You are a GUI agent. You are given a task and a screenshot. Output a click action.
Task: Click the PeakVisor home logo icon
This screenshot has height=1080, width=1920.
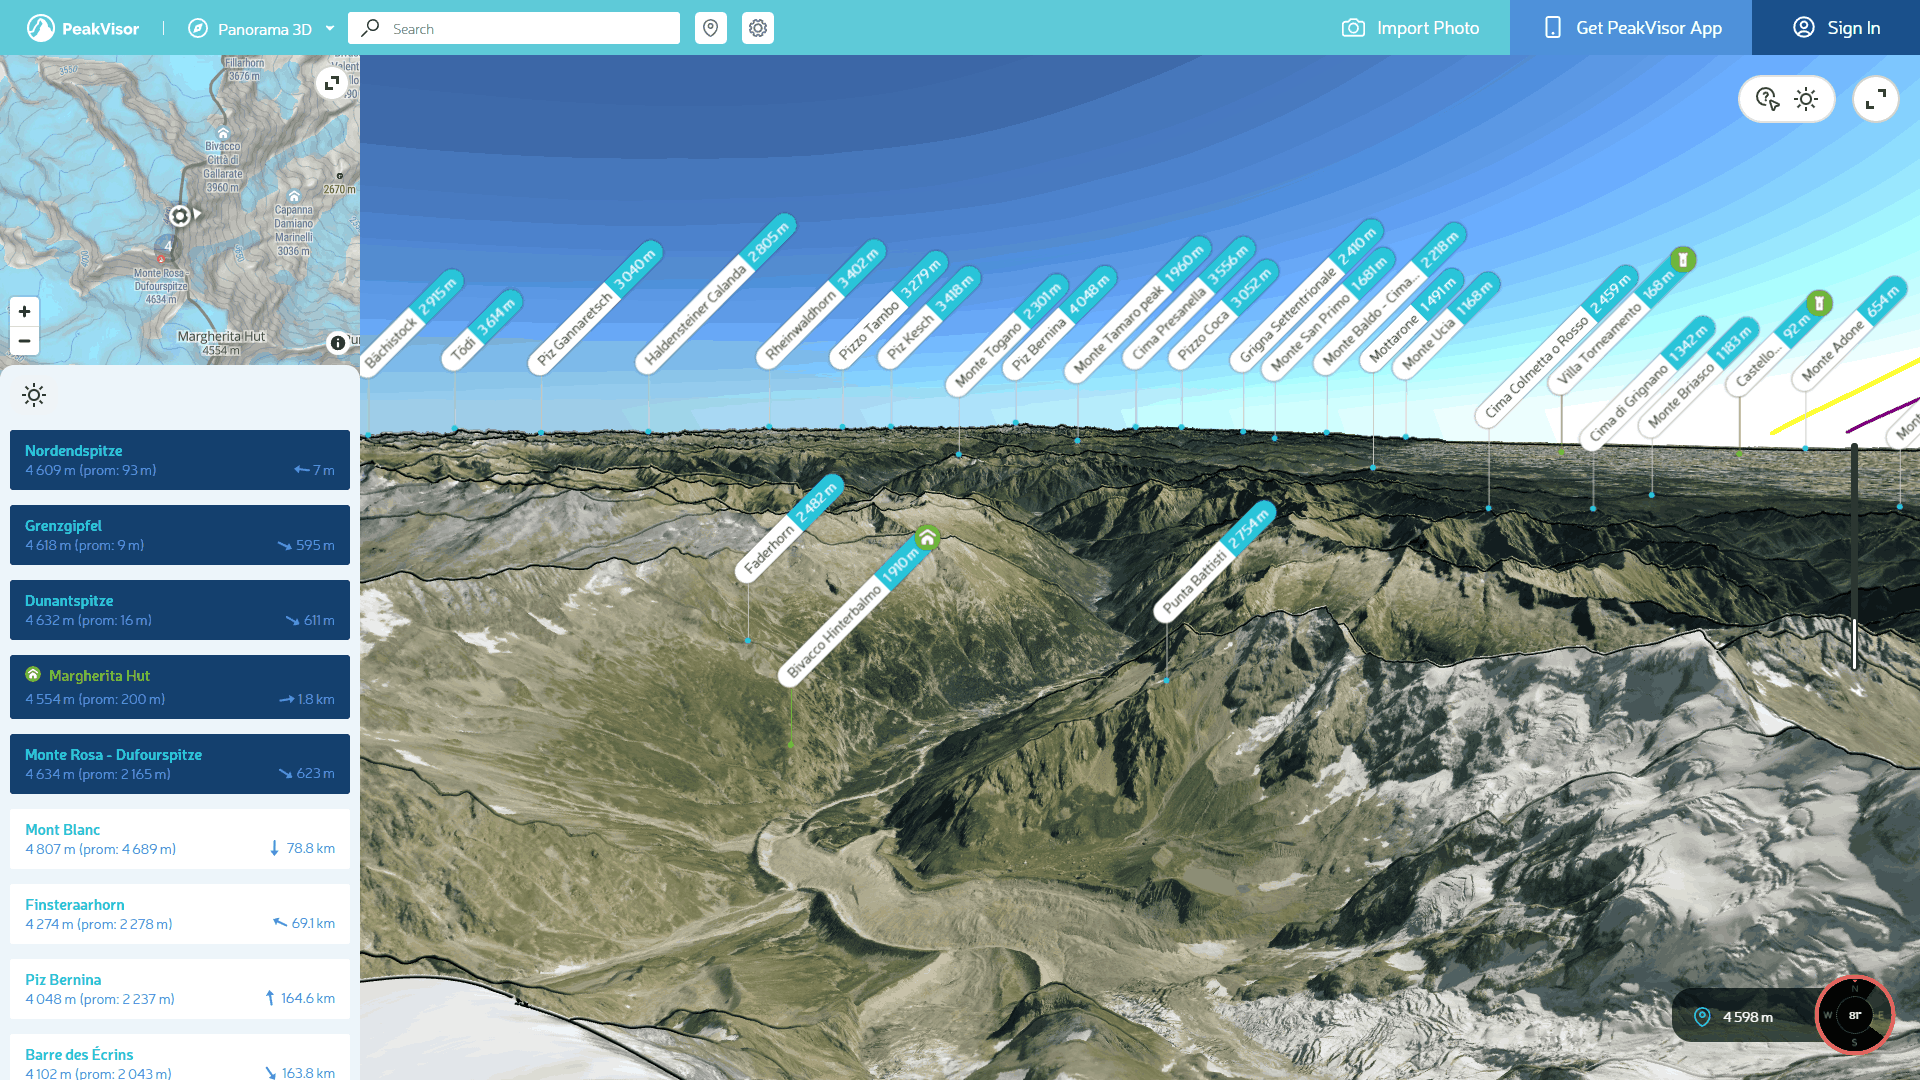point(34,26)
